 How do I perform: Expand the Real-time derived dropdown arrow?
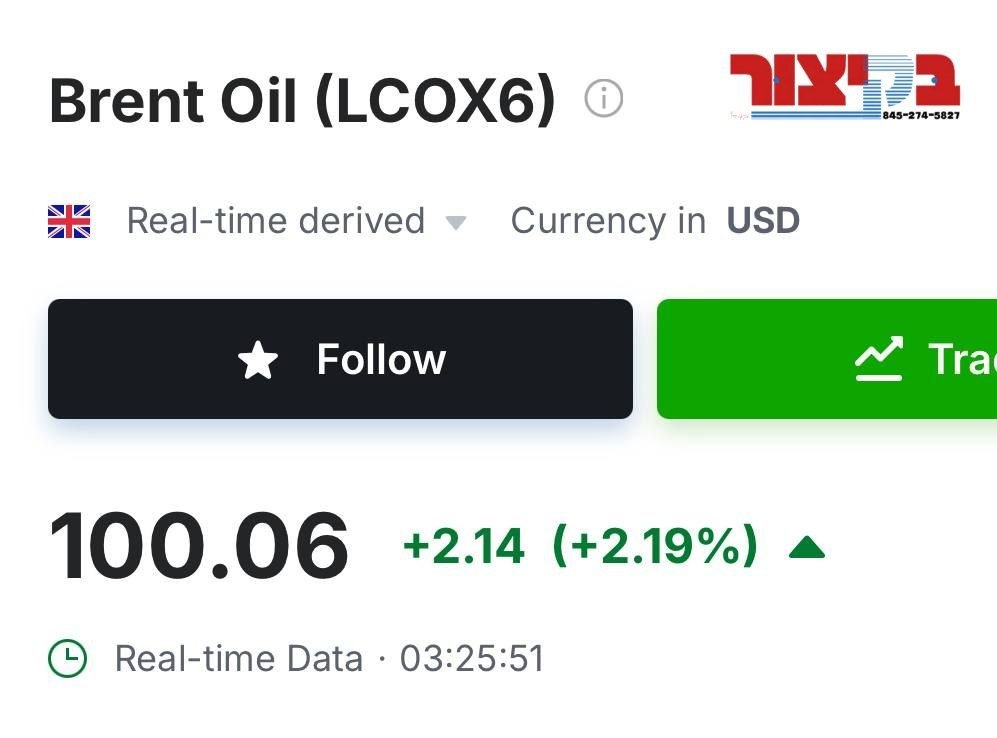(456, 222)
